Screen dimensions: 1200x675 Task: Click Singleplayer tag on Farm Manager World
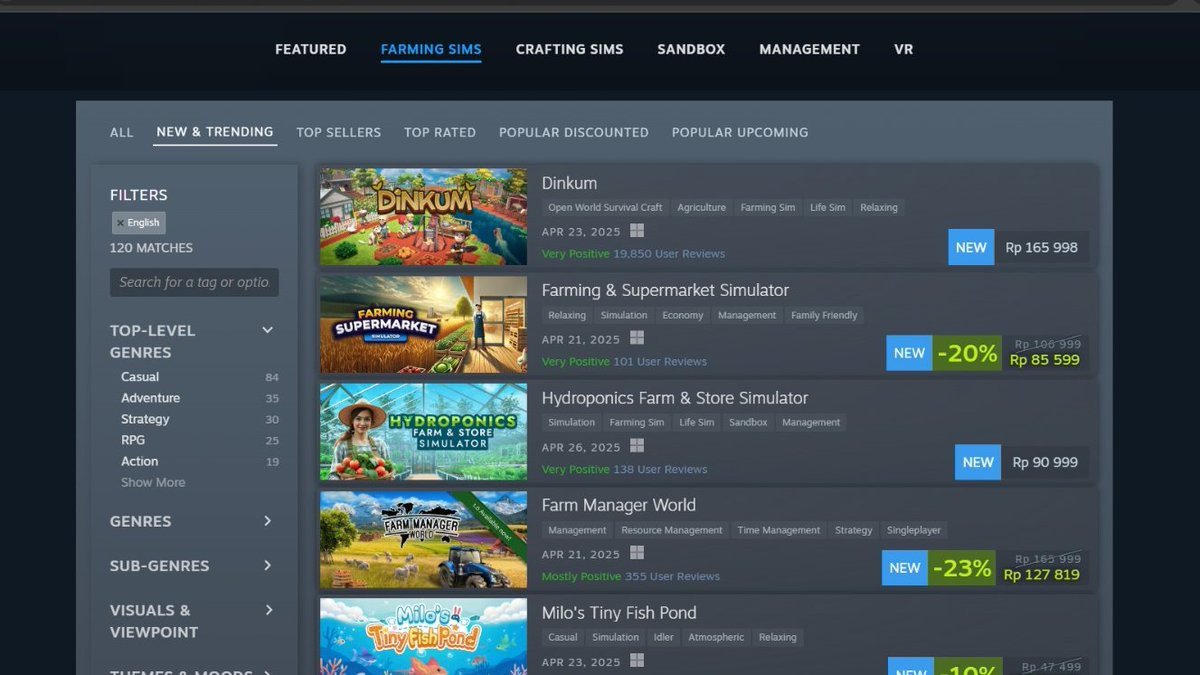tap(914, 530)
